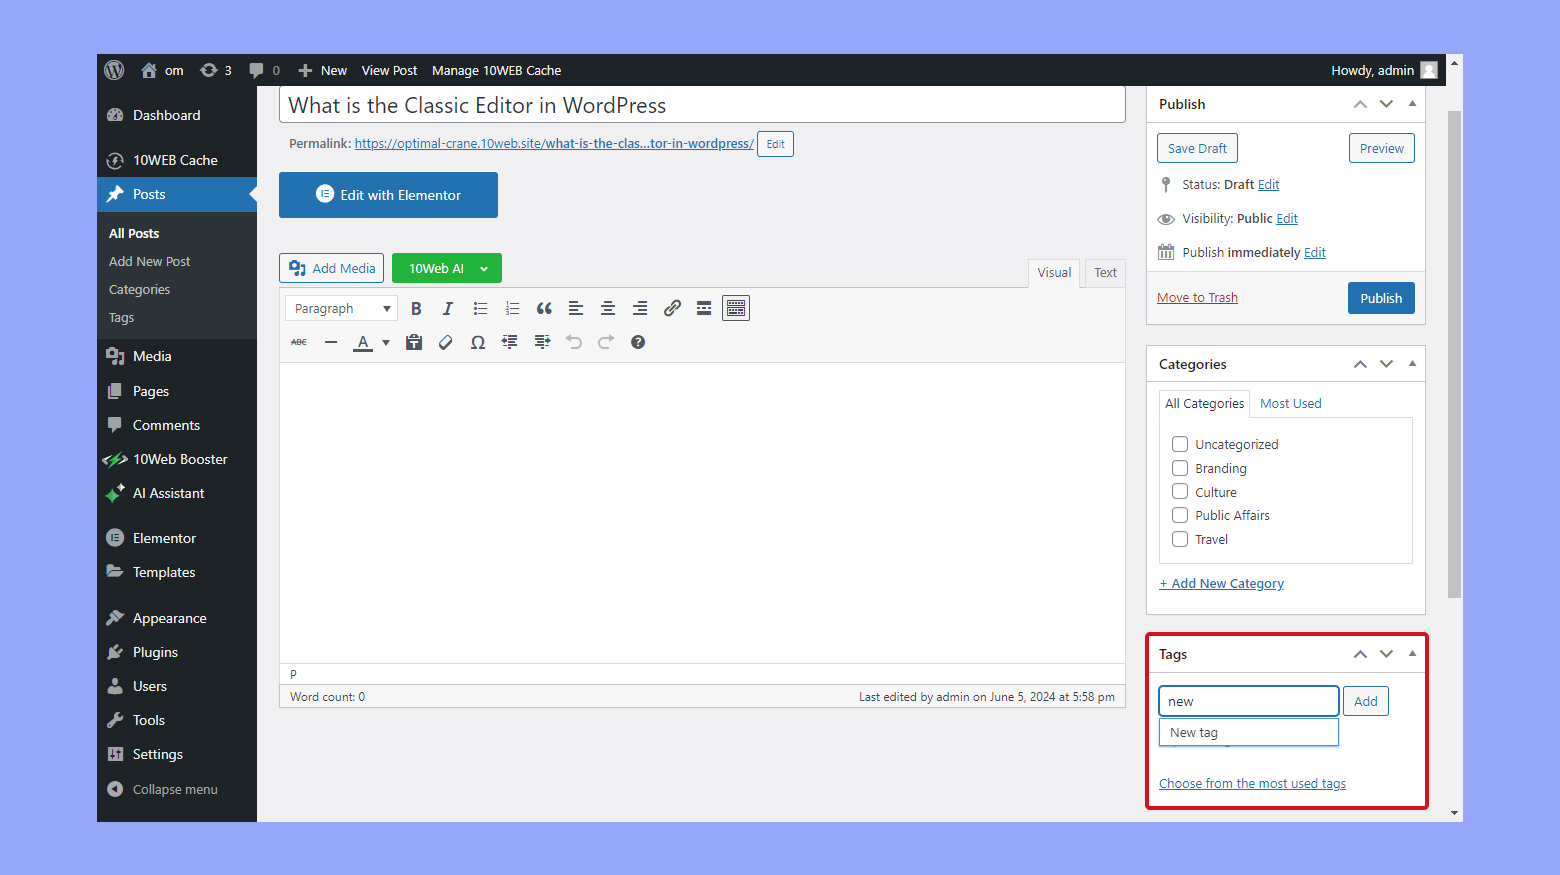Click into the tag name input field
This screenshot has width=1560, height=875.
pyautogui.click(x=1248, y=701)
